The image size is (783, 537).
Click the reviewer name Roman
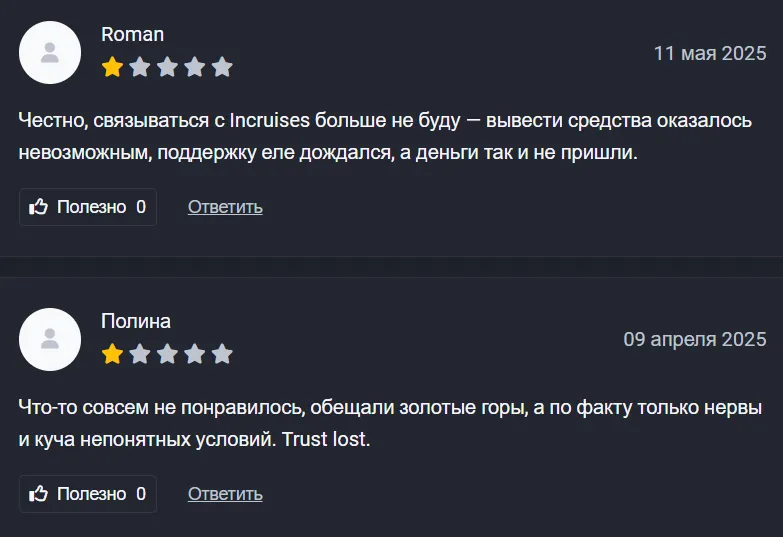pyautogui.click(x=132, y=34)
